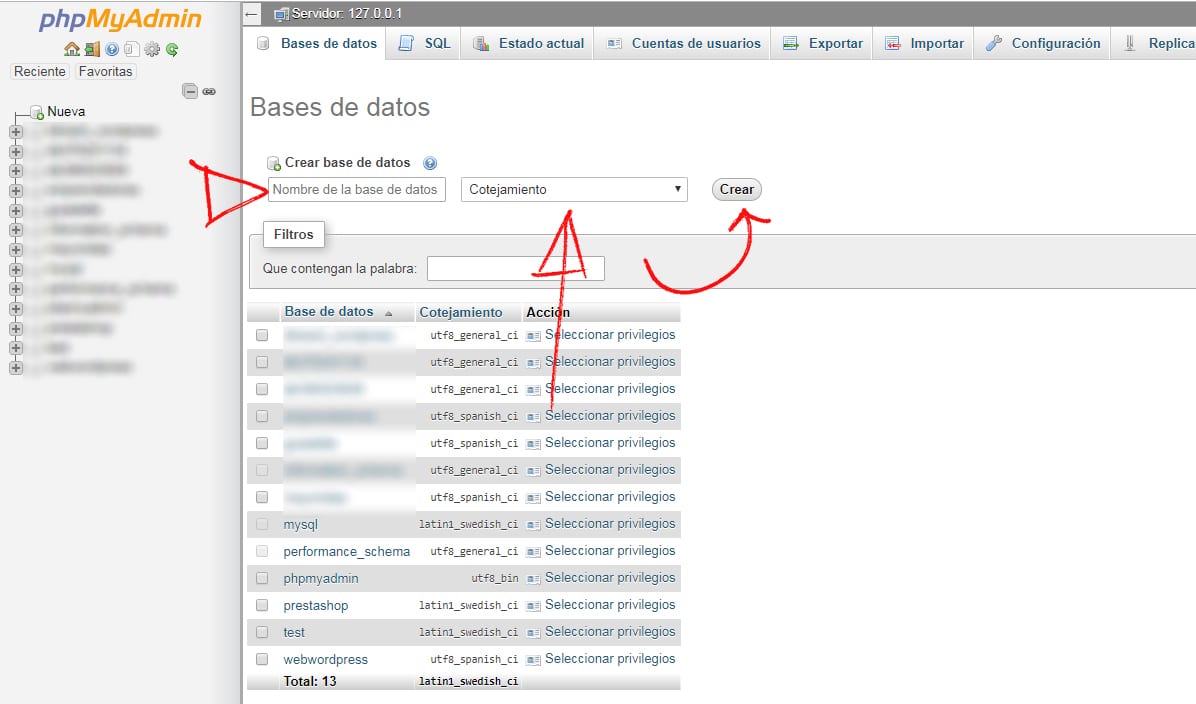Viewport: 1196px width, 704px height.
Task: Click the collapse all tree icon
Action: (189, 91)
